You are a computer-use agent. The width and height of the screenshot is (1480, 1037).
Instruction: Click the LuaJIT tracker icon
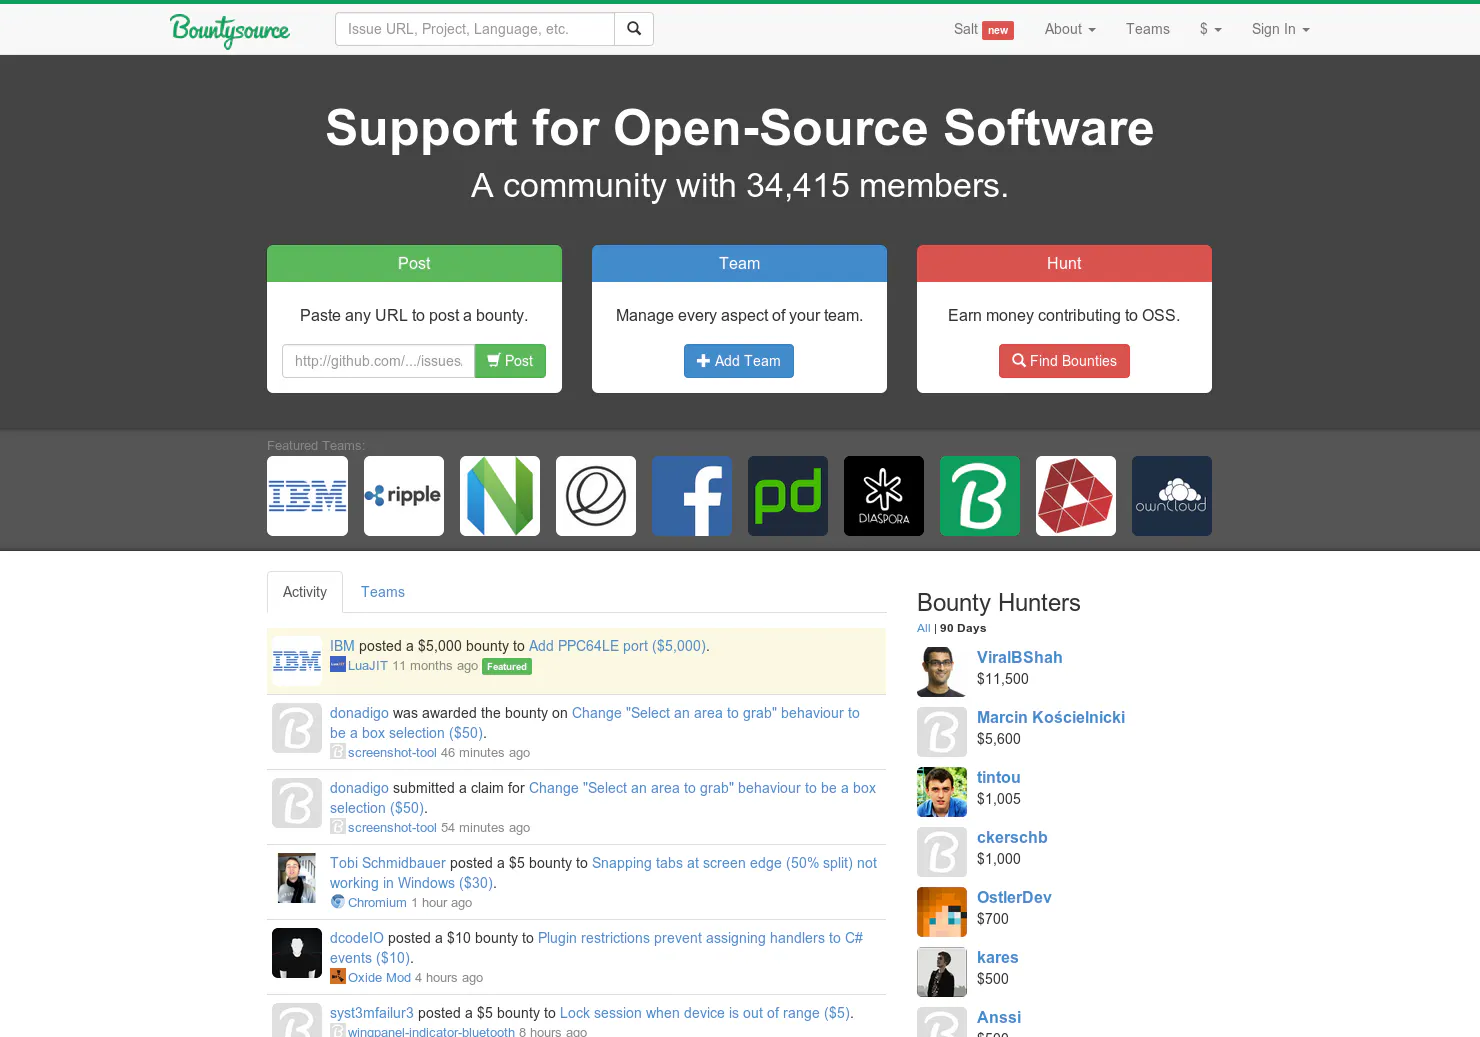[338, 665]
